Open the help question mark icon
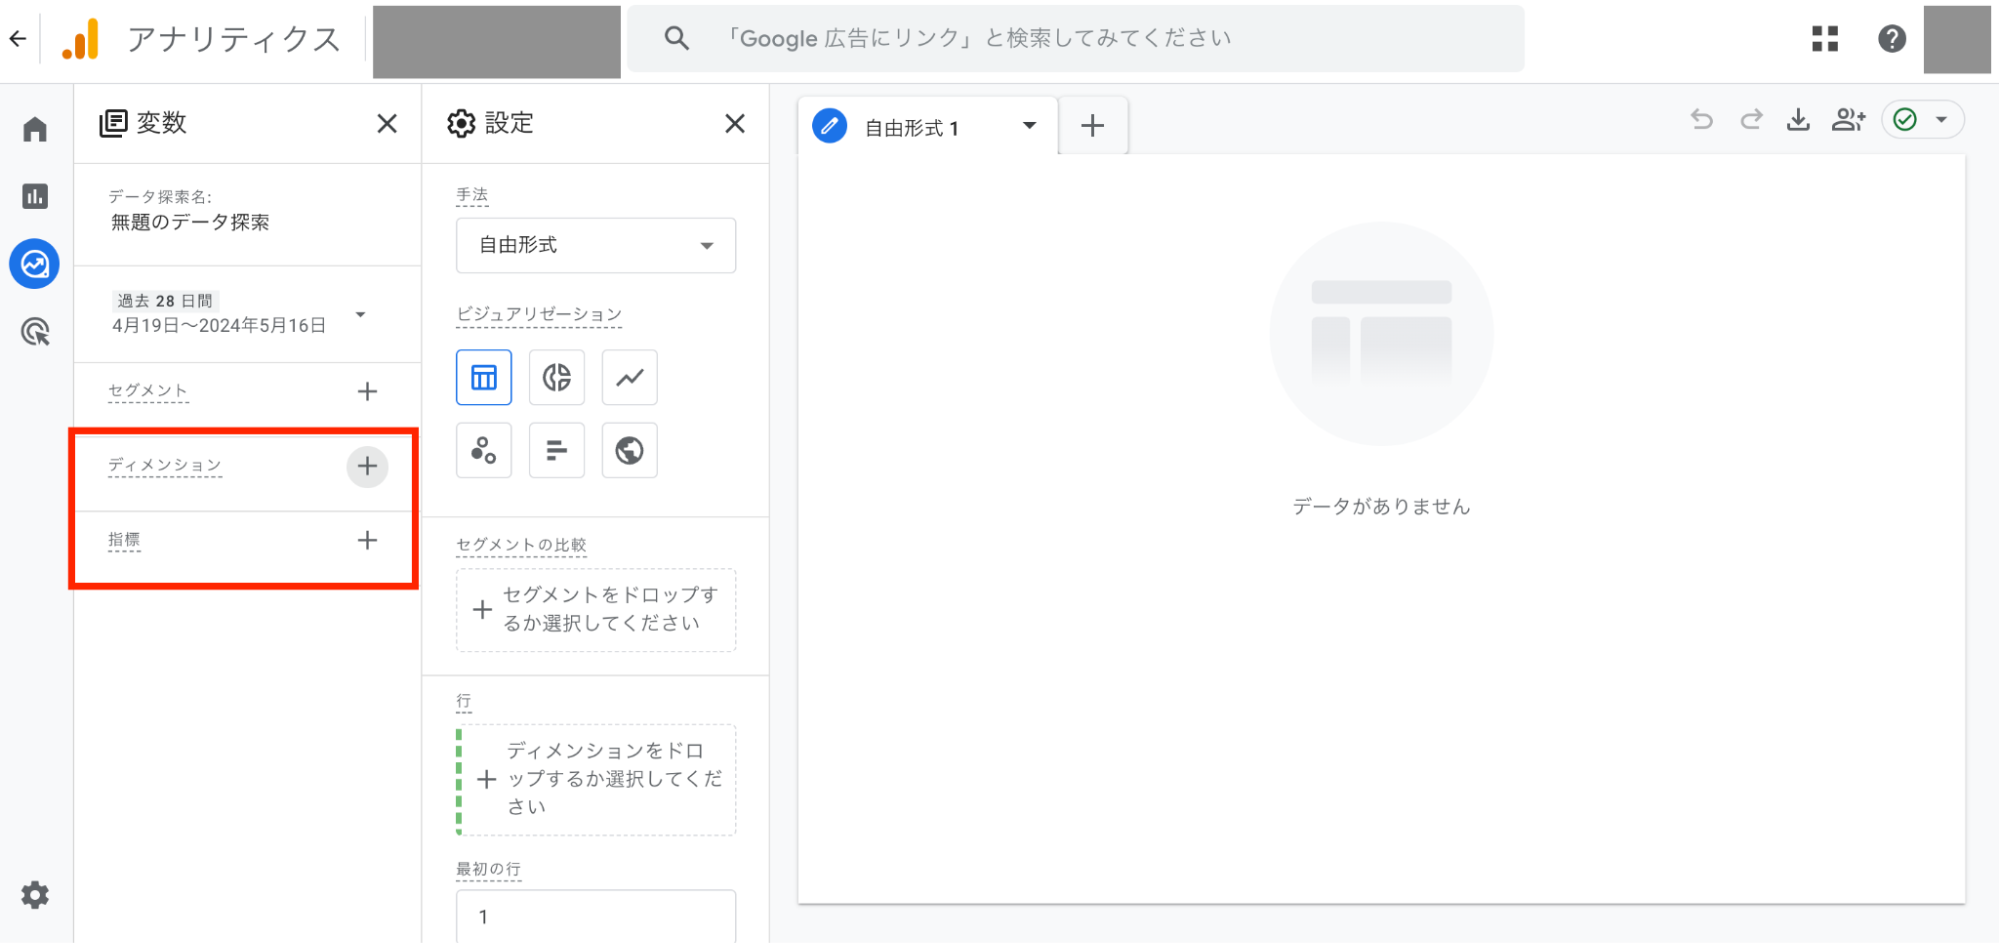Image resolution: width=1999 pixels, height=943 pixels. tap(1891, 39)
